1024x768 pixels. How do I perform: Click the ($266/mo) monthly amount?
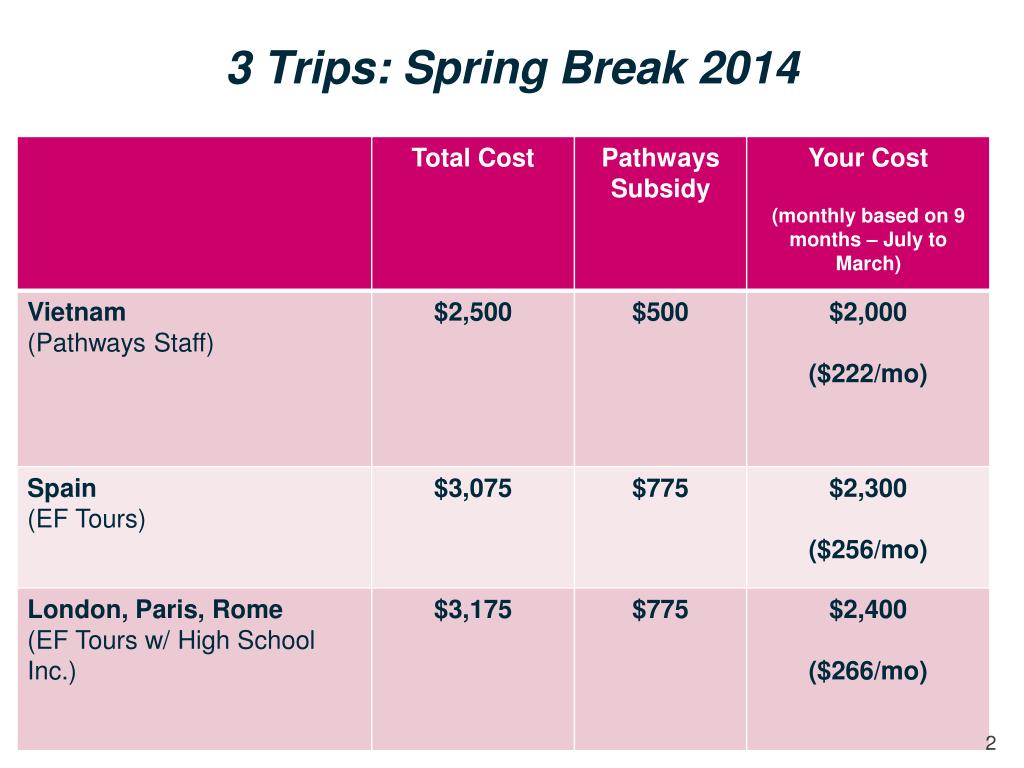click(868, 671)
